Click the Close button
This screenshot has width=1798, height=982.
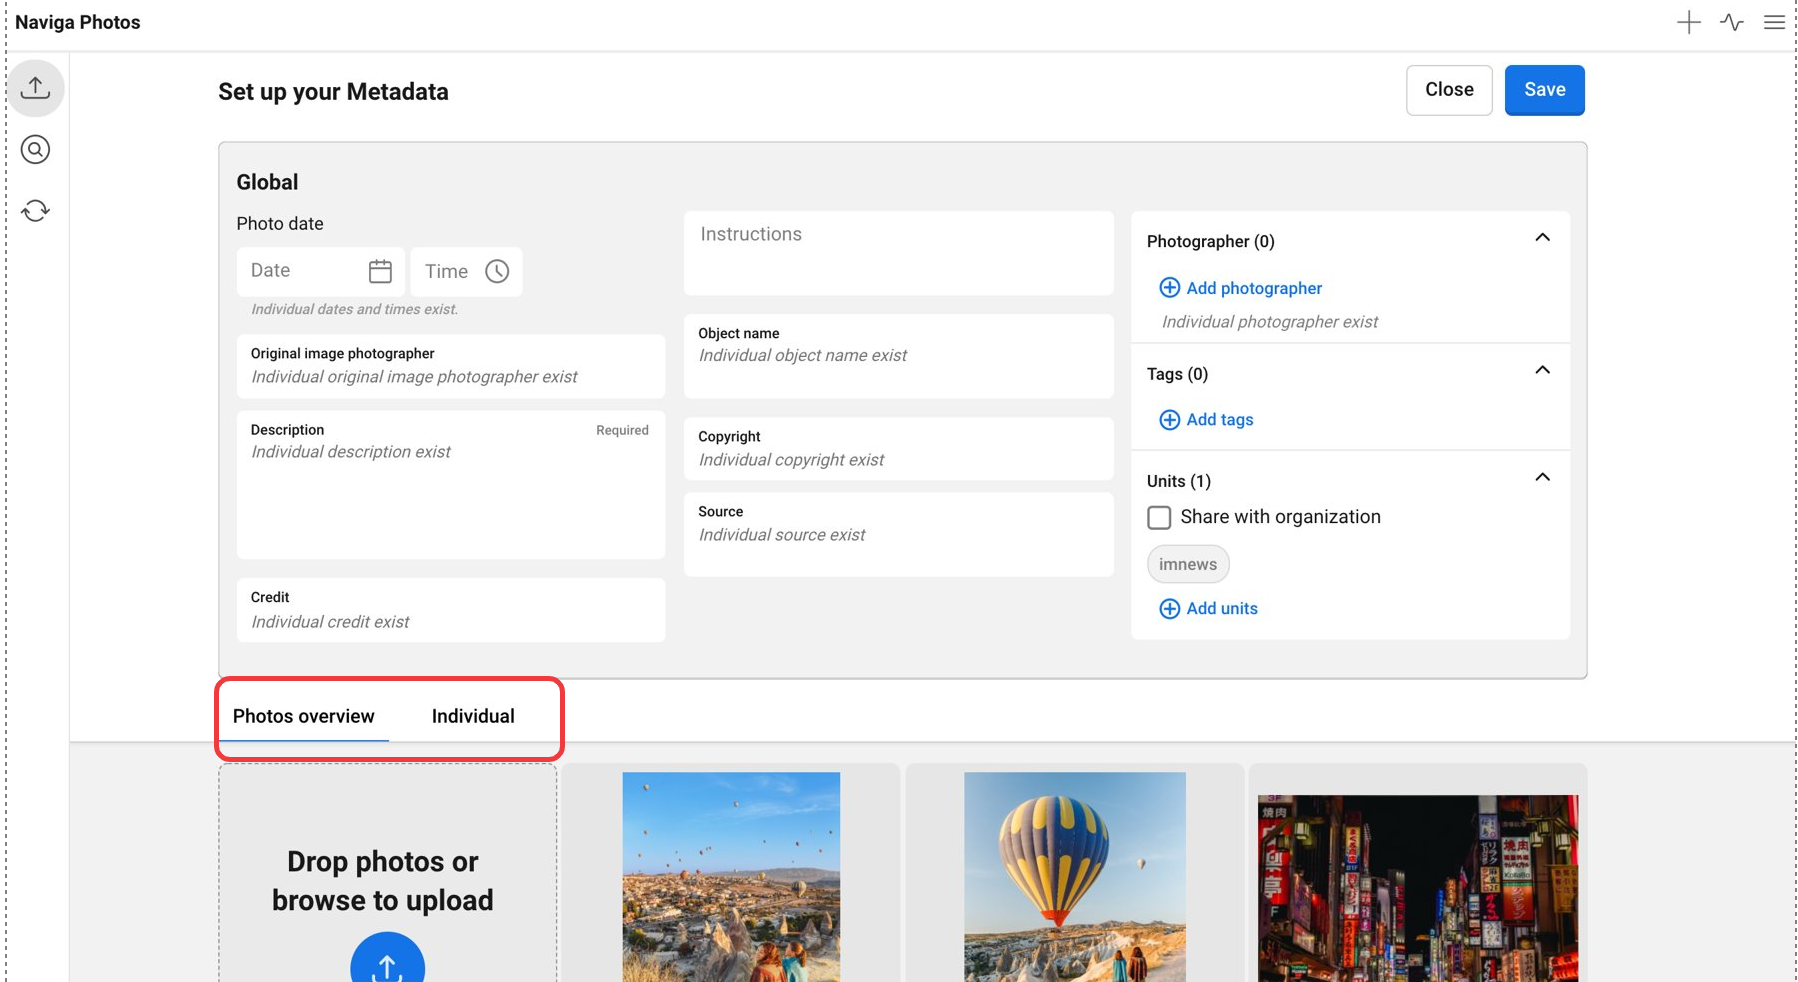pos(1448,90)
